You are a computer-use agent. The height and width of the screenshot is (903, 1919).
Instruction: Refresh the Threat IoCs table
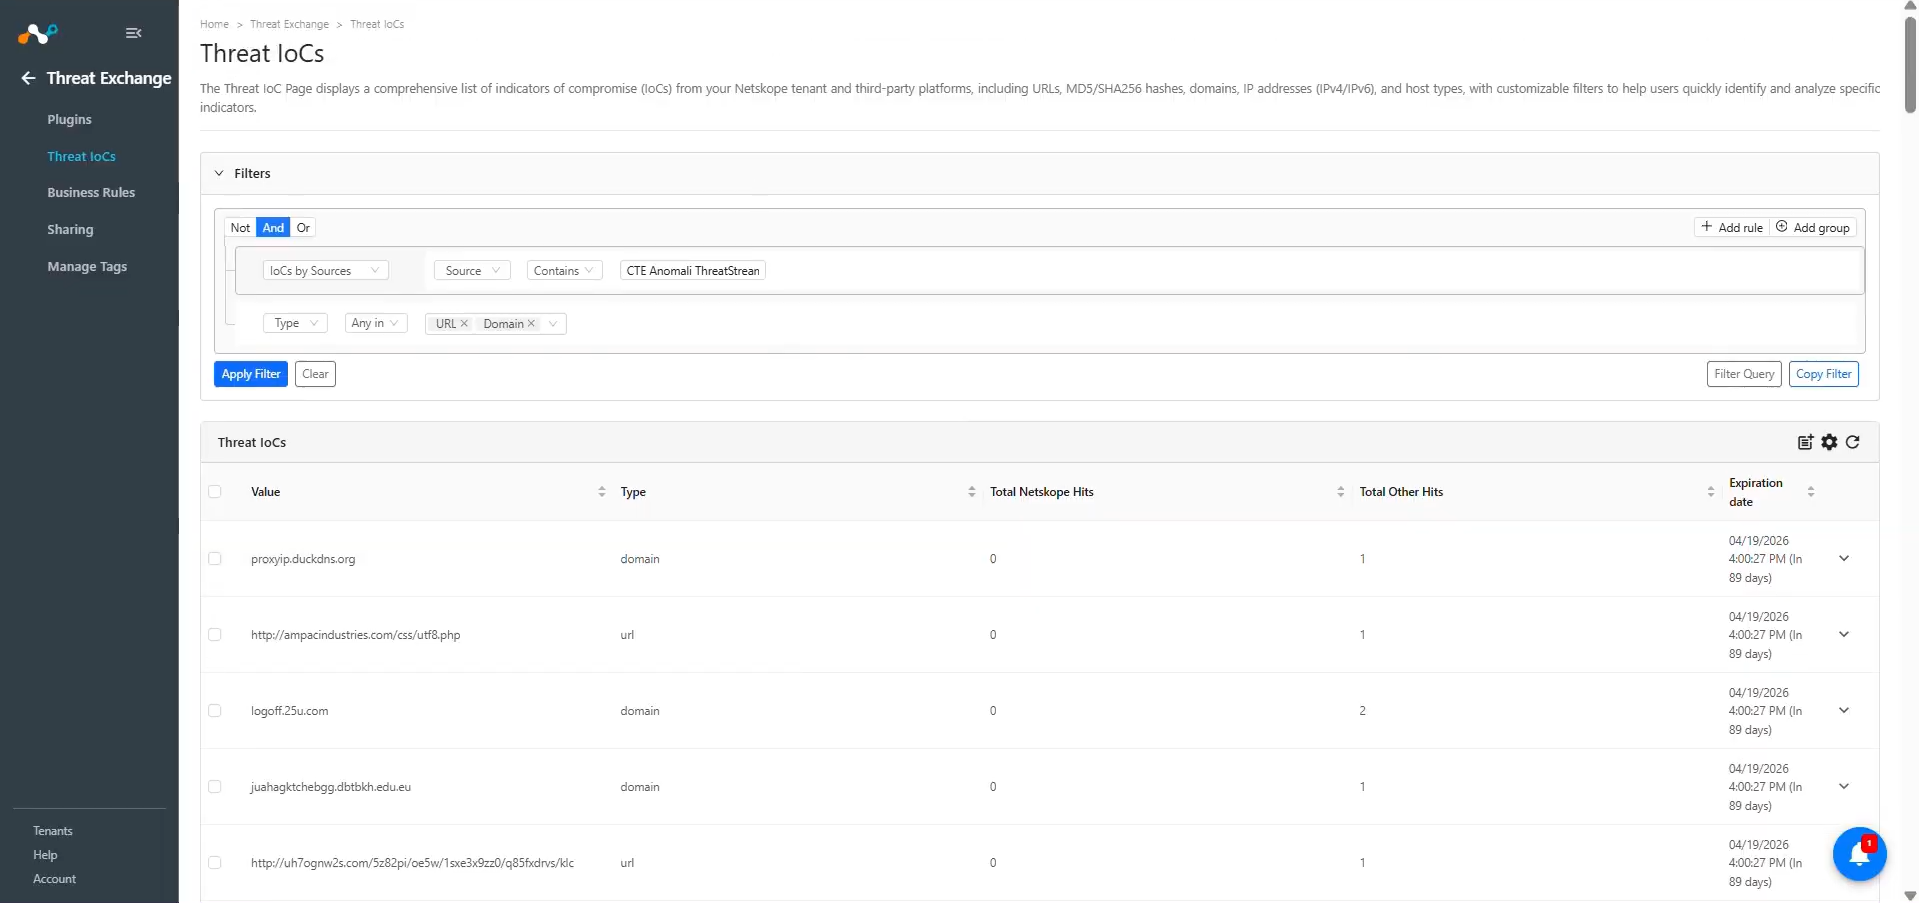[1852, 442]
